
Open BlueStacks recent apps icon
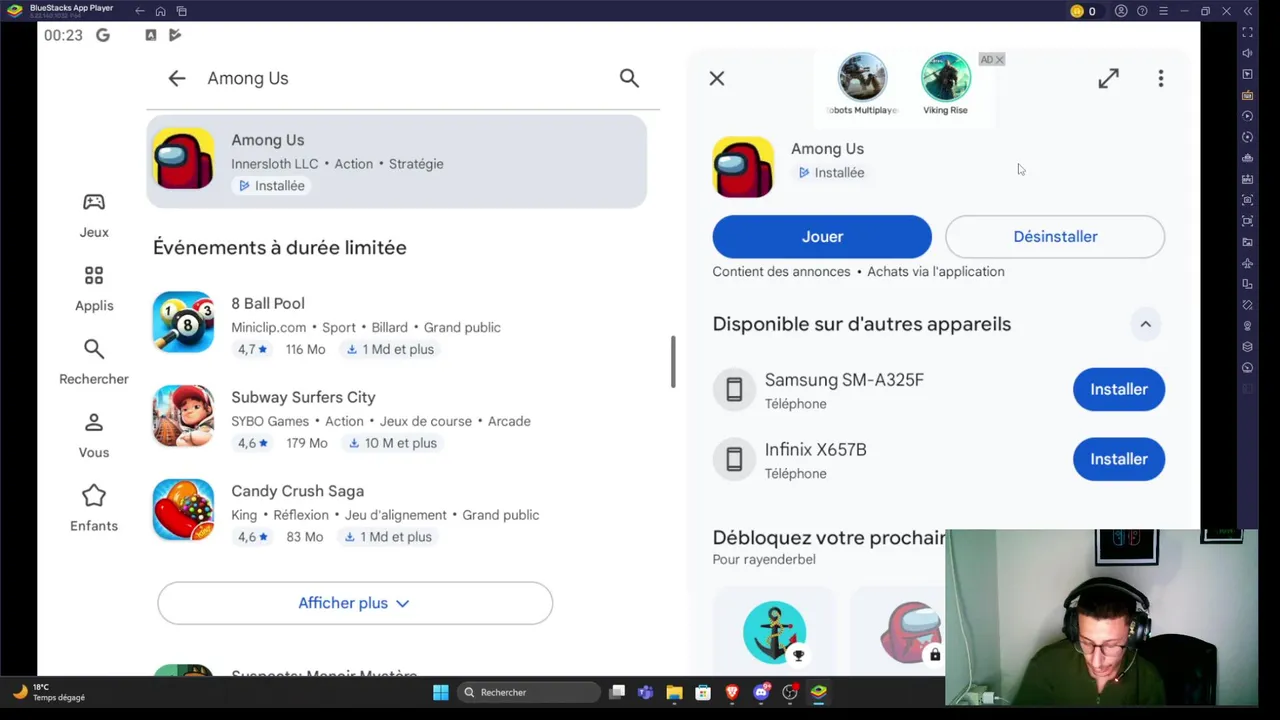tap(181, 11)
